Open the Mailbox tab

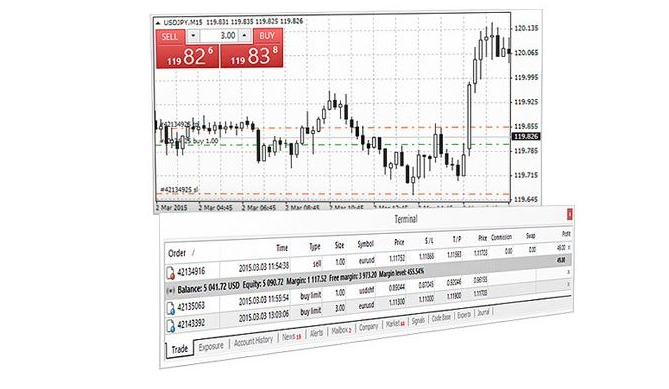point(341,331)
